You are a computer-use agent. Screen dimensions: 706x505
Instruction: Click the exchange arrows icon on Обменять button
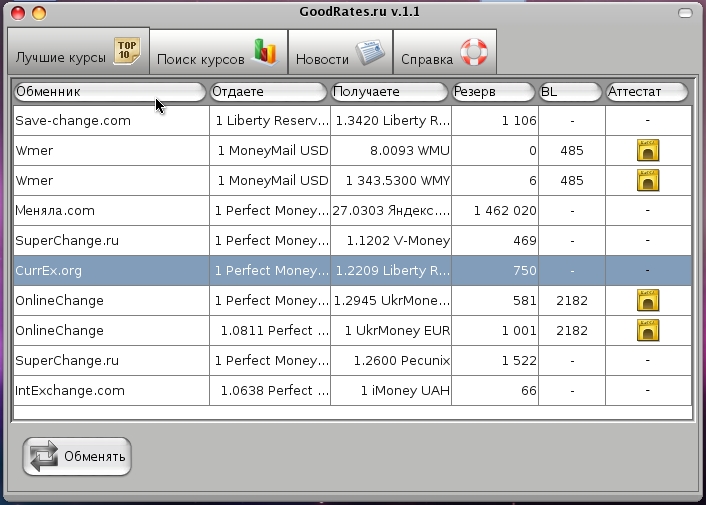pyautogui.click(x=44, y=456)
